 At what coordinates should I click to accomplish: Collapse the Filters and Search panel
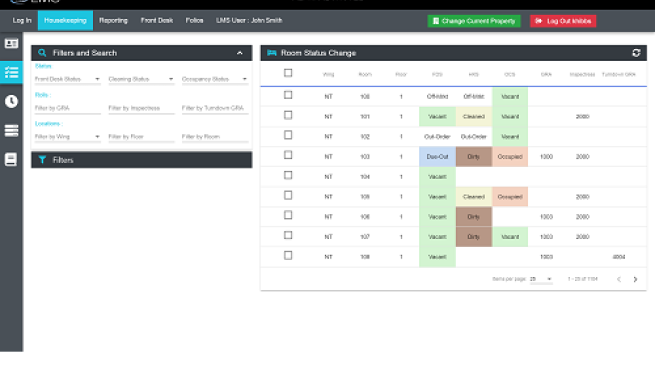point(240,53)
